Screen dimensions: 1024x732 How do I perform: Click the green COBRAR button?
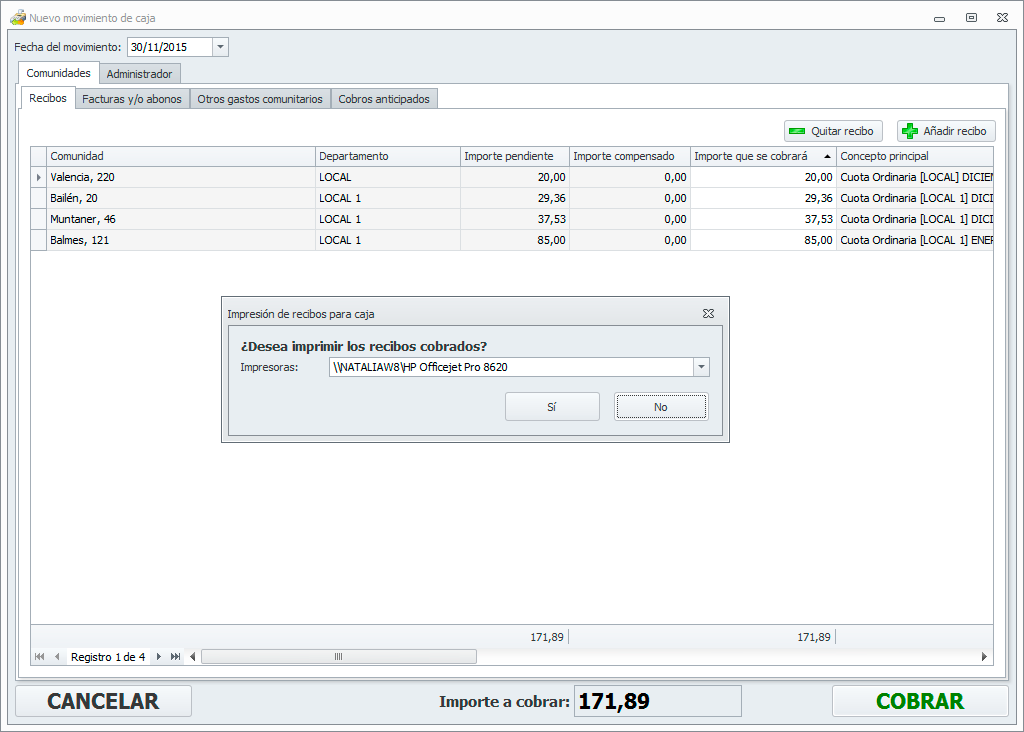pyautogui.click(x=919, y=702)
